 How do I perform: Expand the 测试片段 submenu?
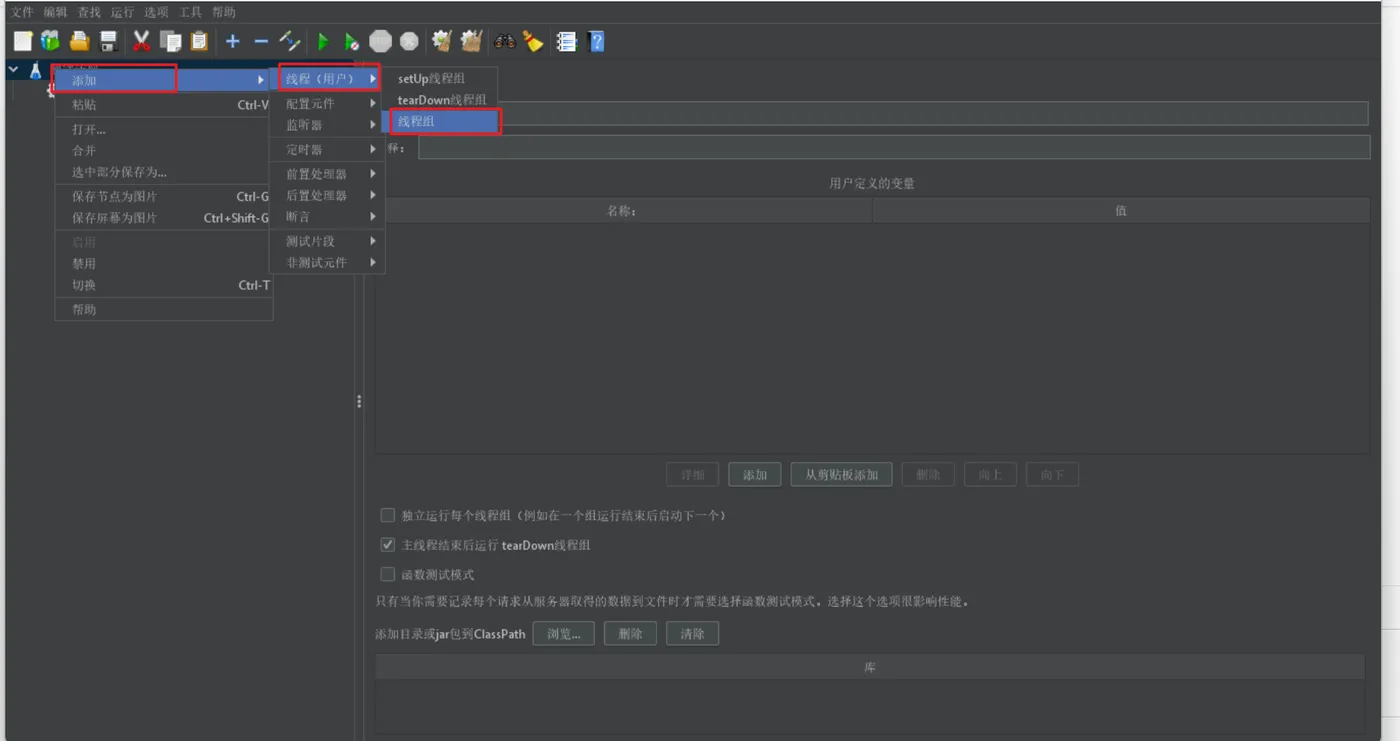327,242
